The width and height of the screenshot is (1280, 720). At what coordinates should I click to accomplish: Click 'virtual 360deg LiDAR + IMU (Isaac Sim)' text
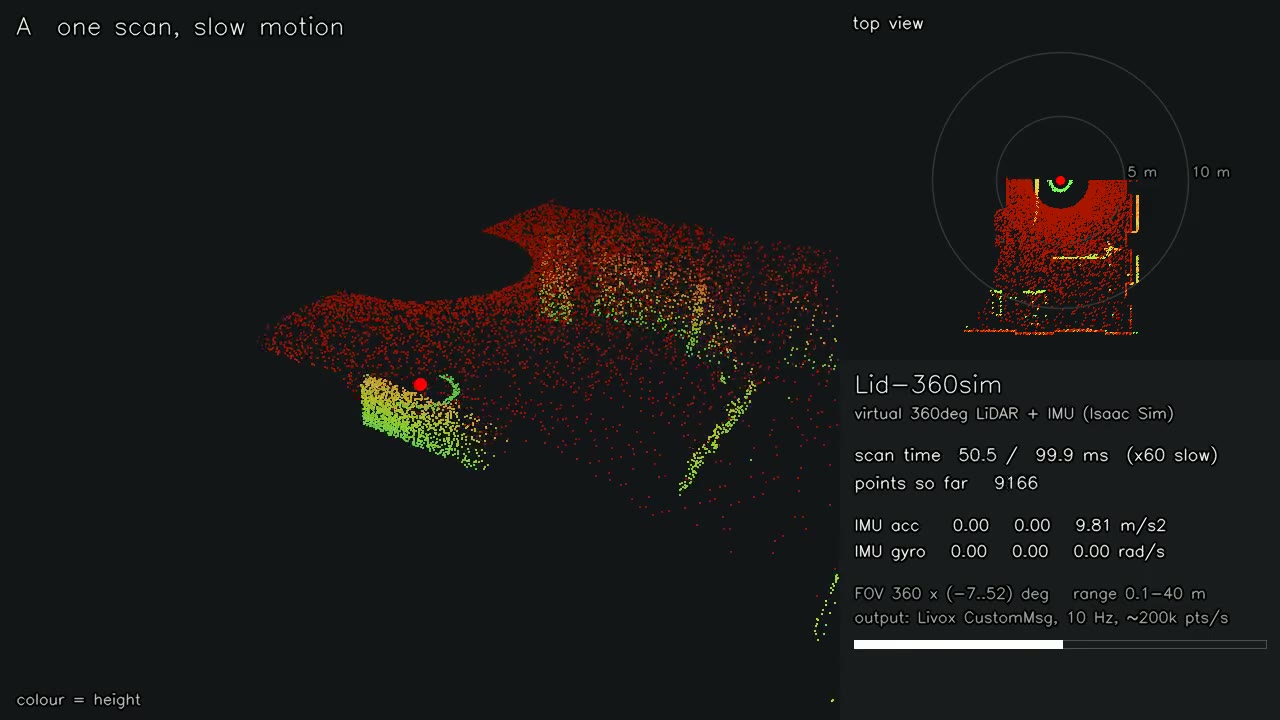(x=1014, y=413)
